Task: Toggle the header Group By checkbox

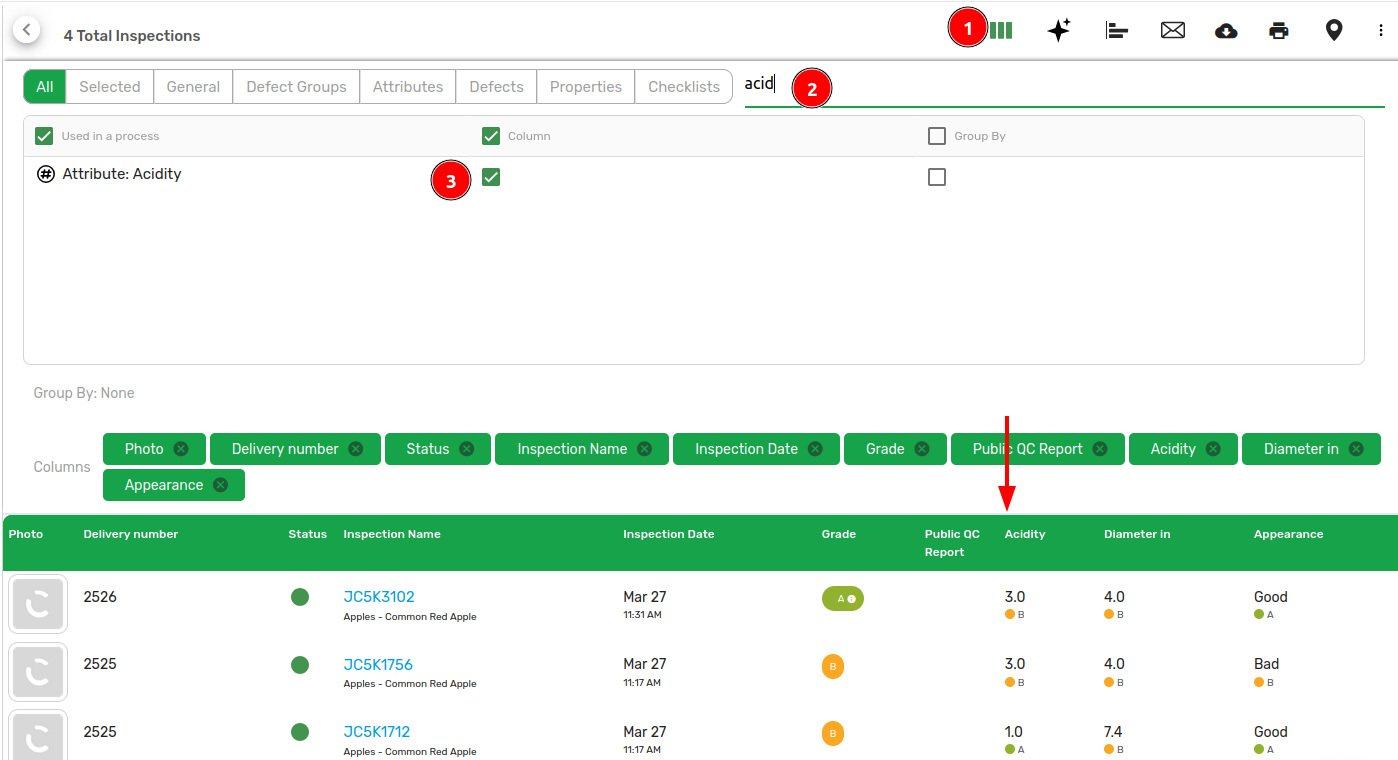Action: click(x=937, y=136)
